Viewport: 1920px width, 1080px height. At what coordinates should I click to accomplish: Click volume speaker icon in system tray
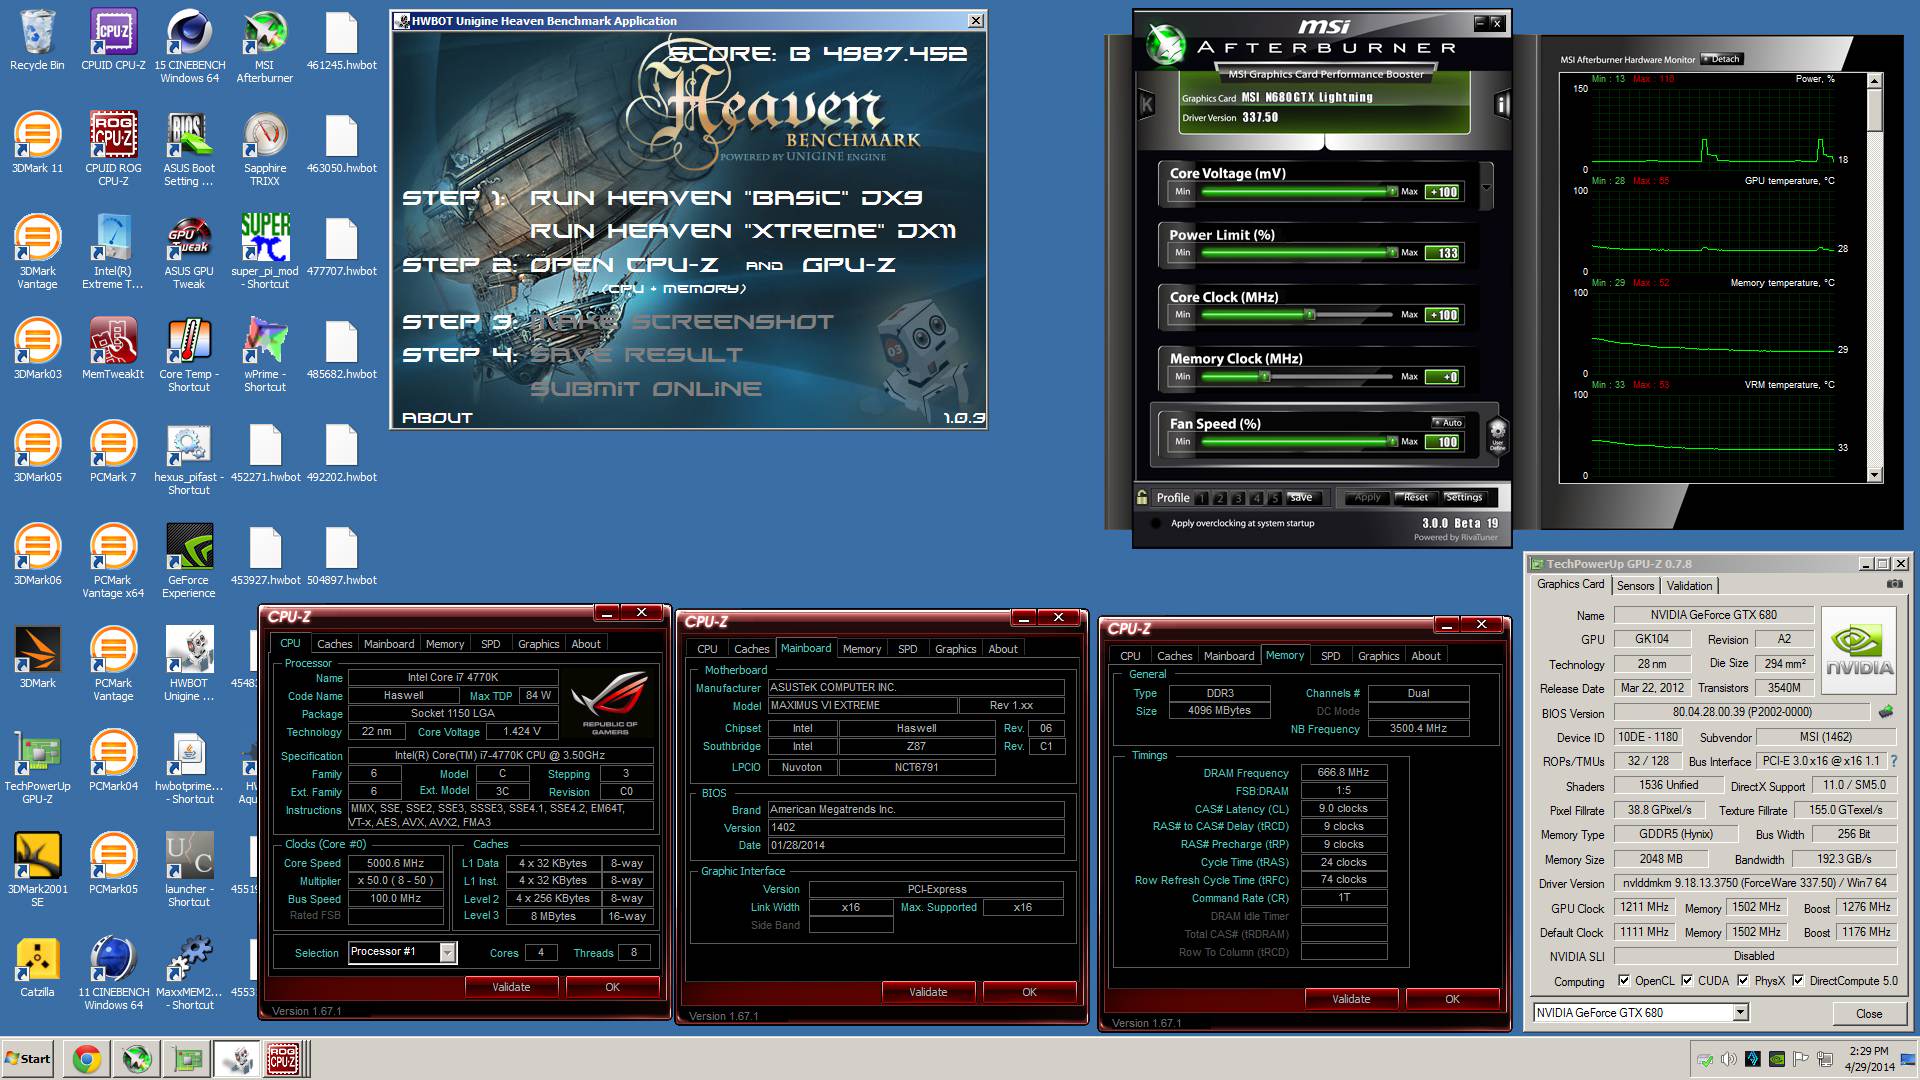(x=1729, y=1059)
